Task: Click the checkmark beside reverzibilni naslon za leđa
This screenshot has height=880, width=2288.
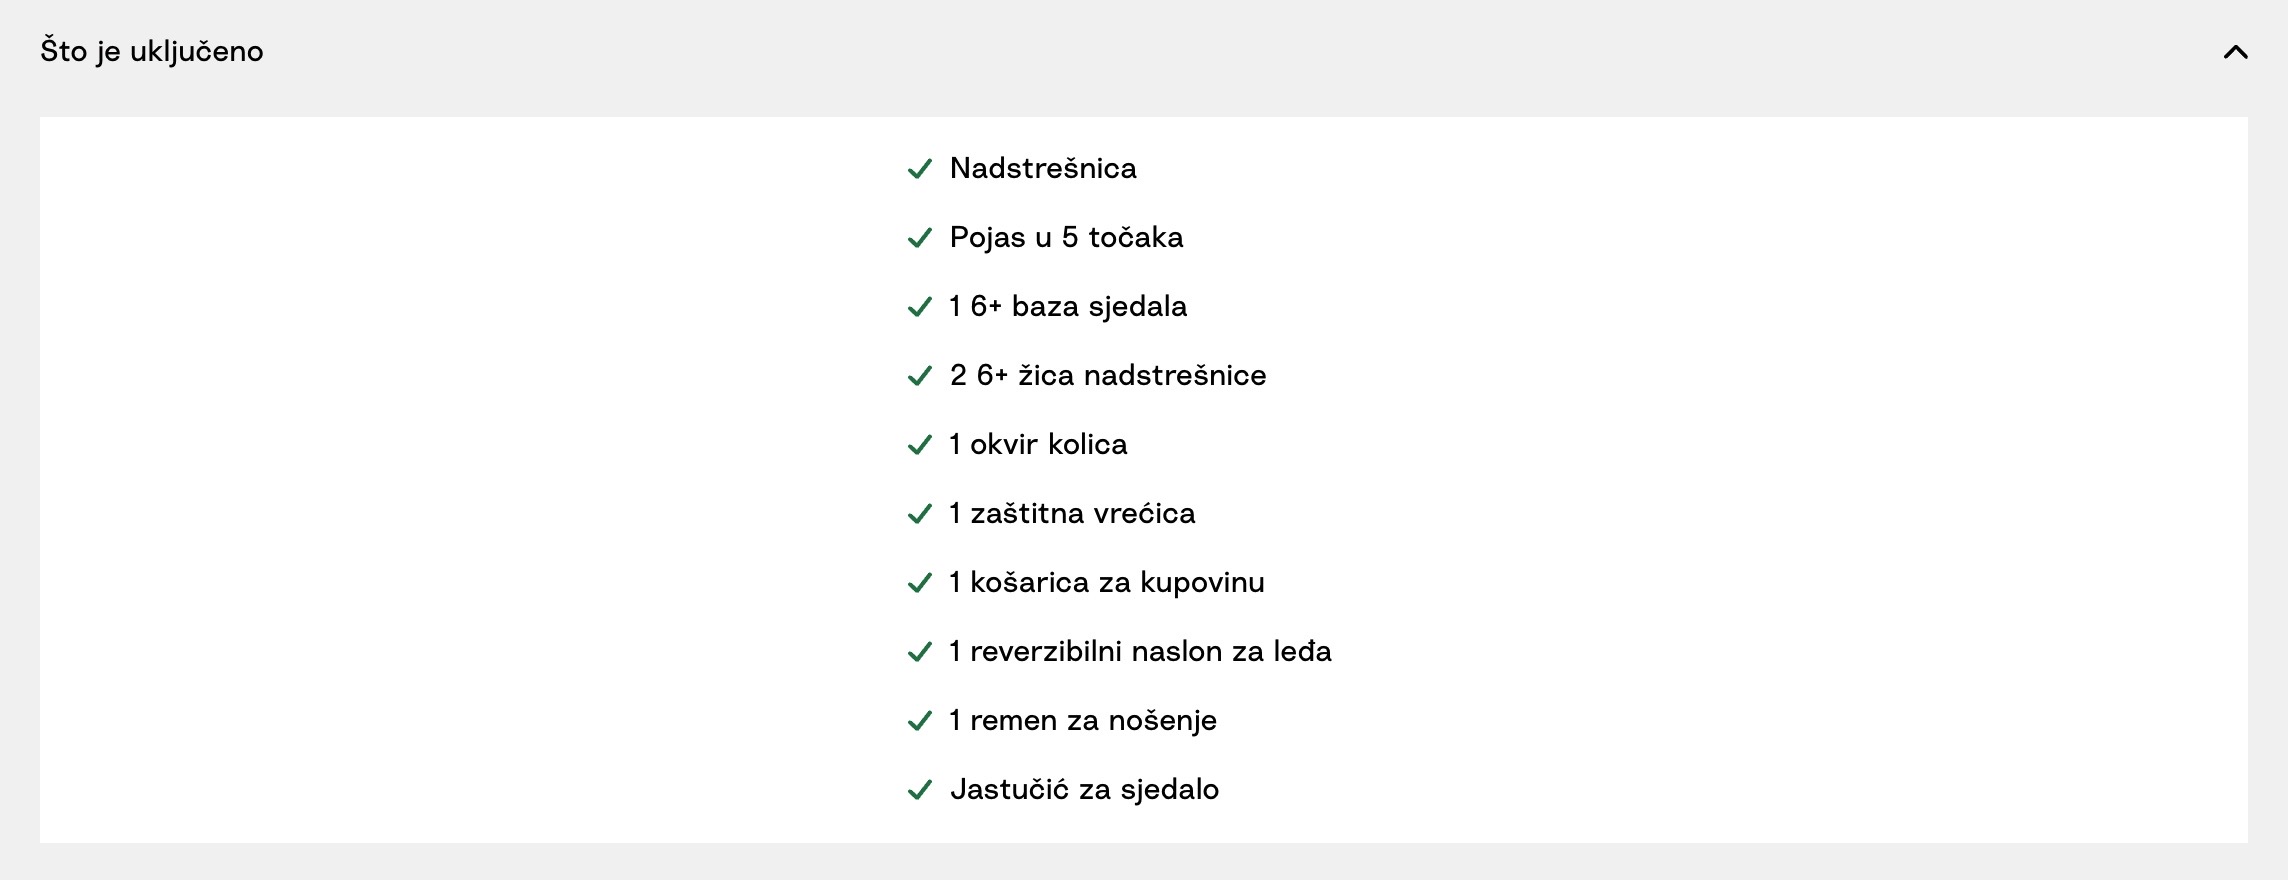Action: pos(919,652)
